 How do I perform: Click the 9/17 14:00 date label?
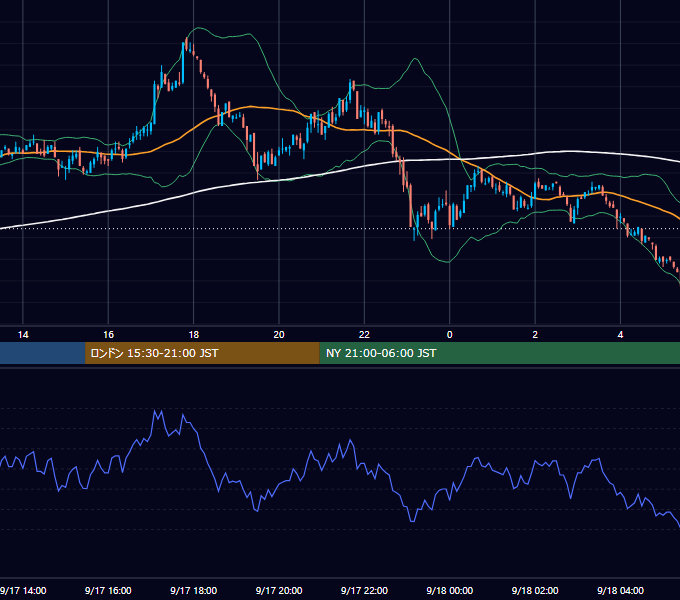coord(23,590)
